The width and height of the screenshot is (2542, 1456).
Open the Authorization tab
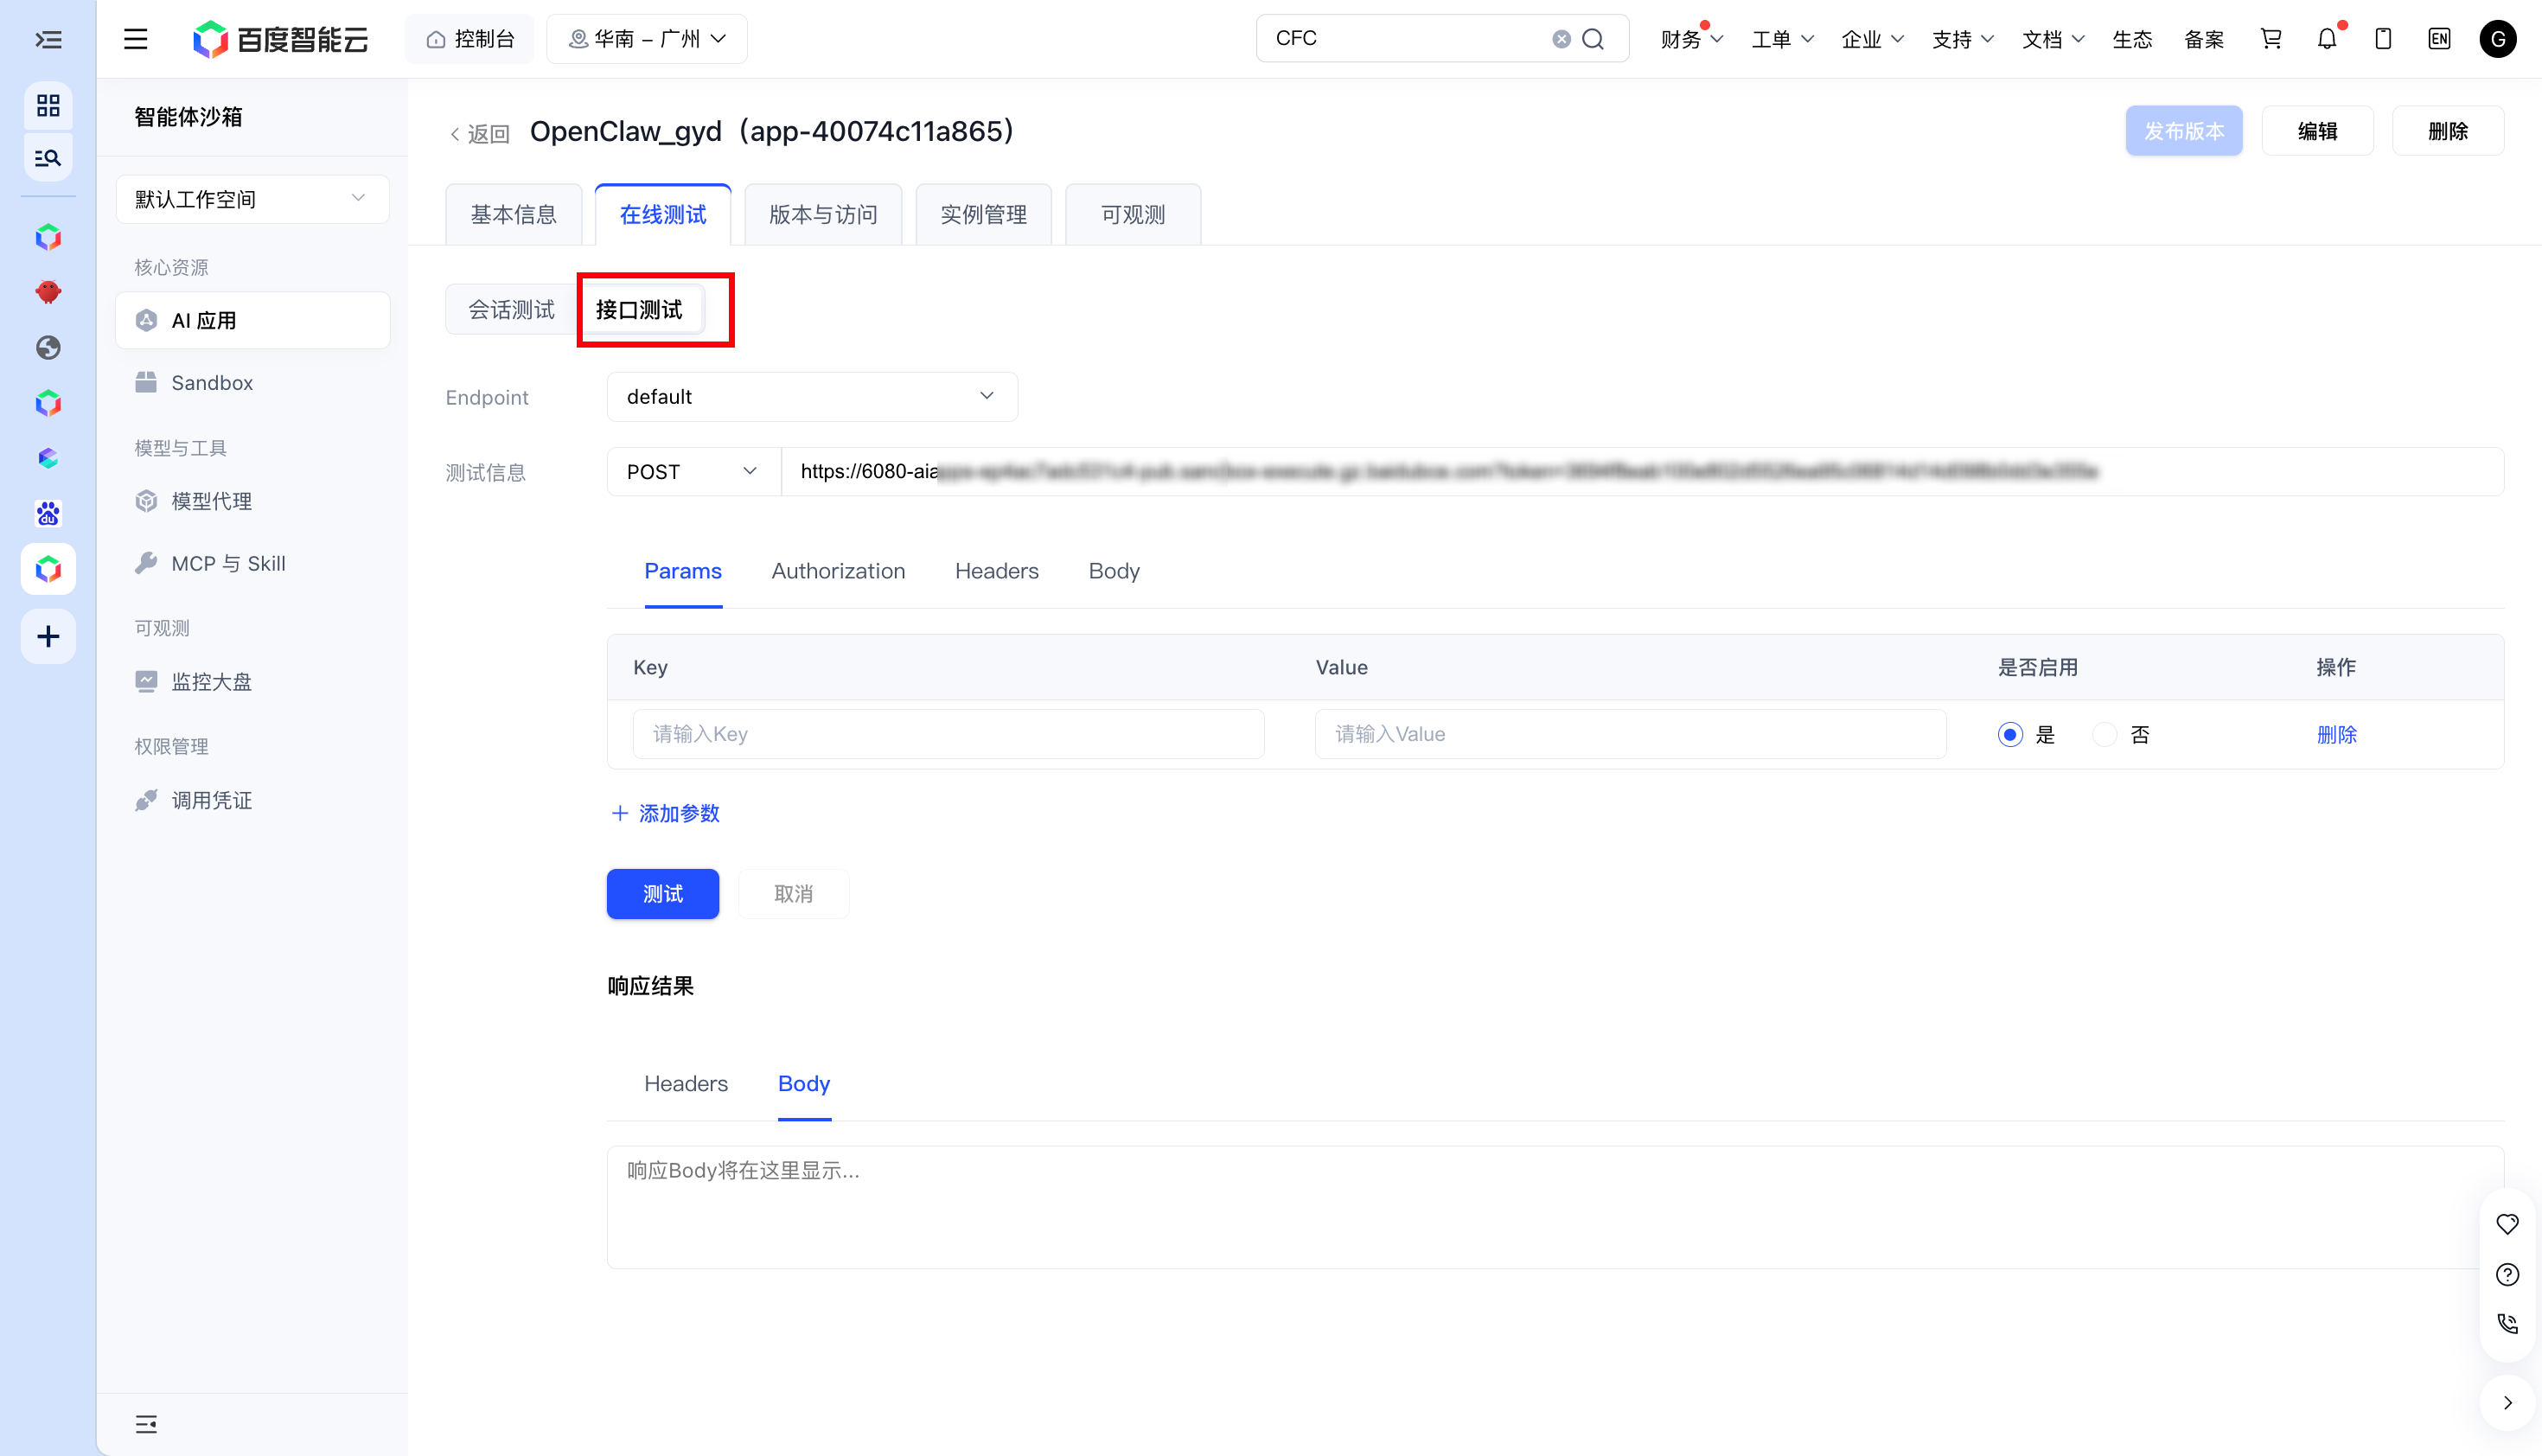838,571
